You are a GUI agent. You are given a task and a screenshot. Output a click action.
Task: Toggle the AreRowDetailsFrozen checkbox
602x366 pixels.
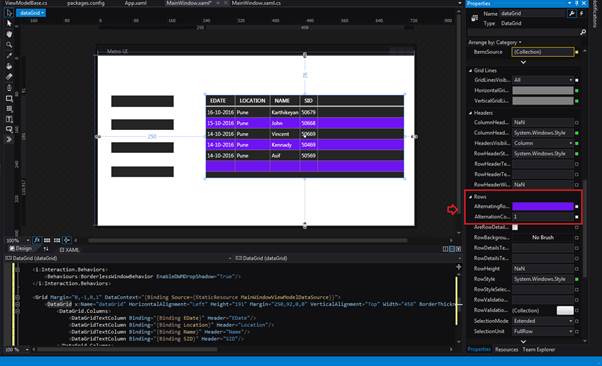(x=515, y=227)
